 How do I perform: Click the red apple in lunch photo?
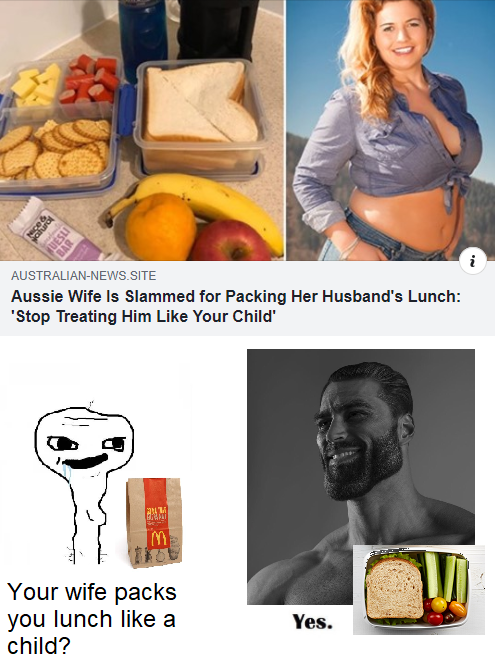(232, 241)
